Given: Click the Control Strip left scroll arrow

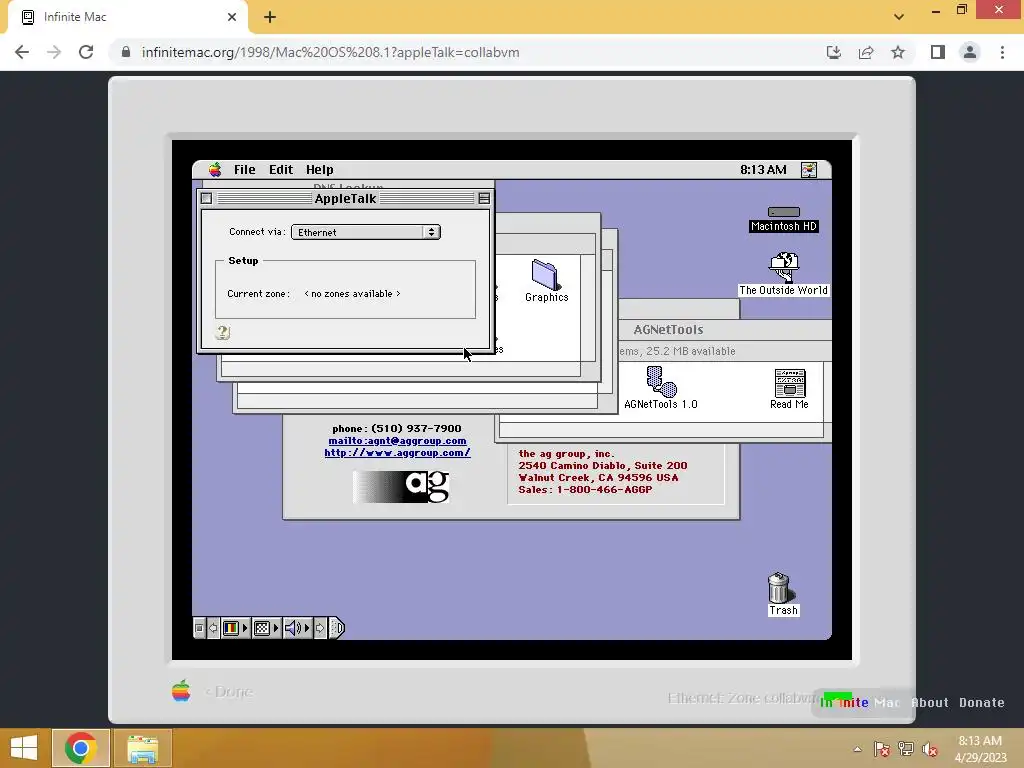Looking at the screenshot, I should [x=213, y=628].
